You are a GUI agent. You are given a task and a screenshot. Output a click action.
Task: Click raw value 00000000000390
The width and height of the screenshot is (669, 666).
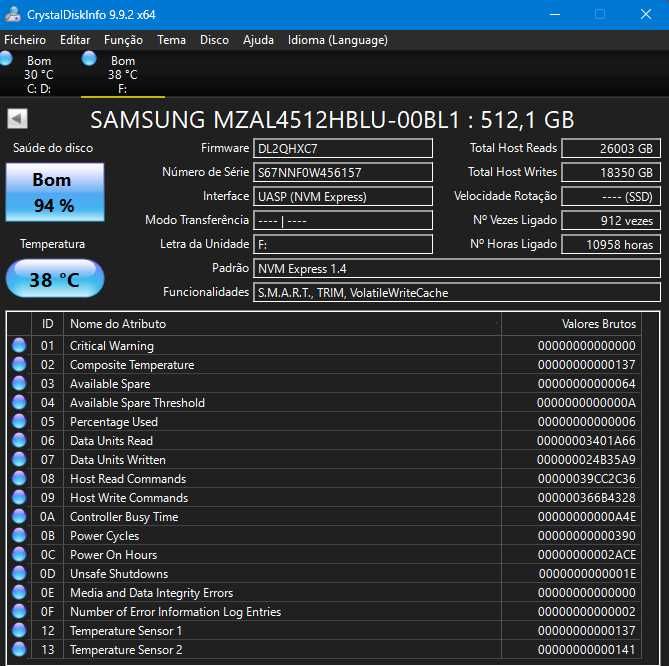point(586,536)
